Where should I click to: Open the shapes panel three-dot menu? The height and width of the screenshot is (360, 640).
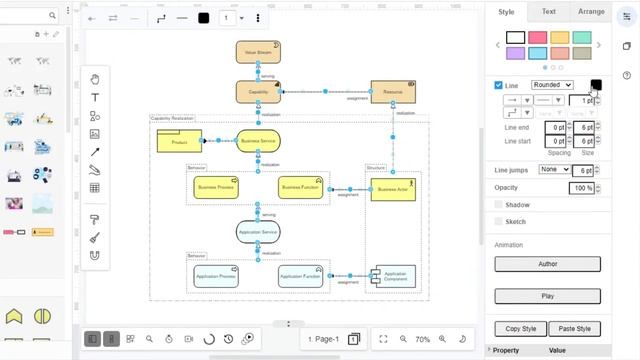click(x=68, y=10)
